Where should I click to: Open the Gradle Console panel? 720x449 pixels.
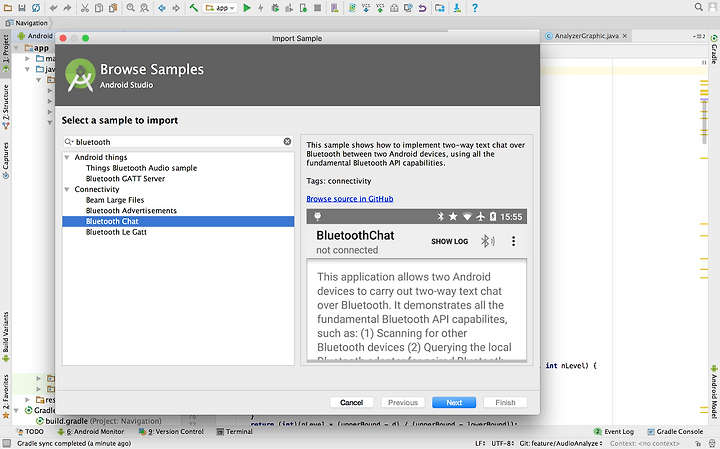(x=675, y=432)
